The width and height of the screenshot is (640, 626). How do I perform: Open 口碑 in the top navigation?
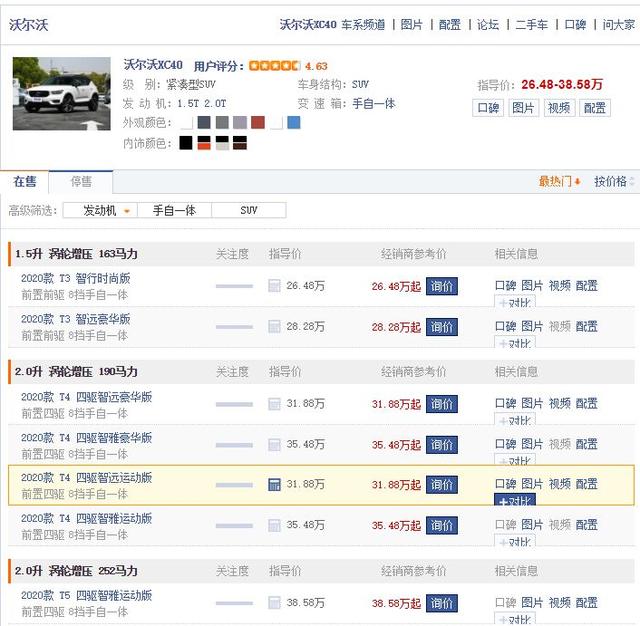(576, 25)
